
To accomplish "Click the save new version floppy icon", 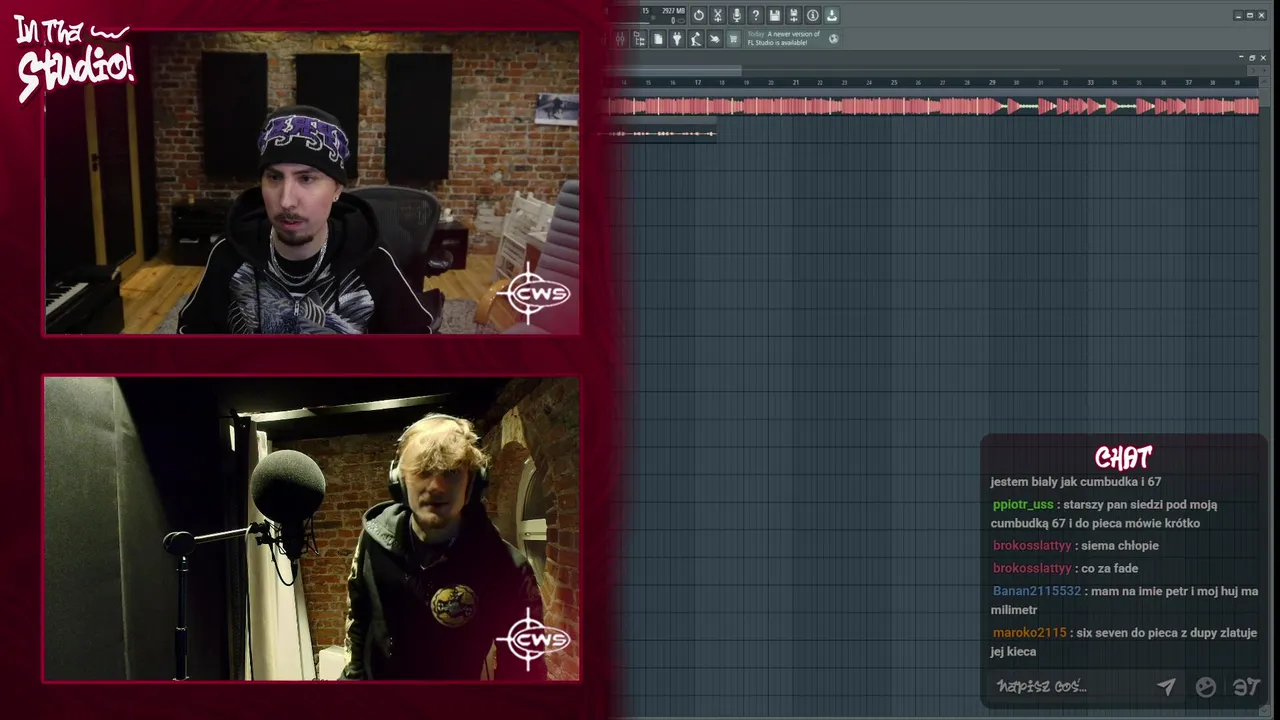I will pos(794,15).
